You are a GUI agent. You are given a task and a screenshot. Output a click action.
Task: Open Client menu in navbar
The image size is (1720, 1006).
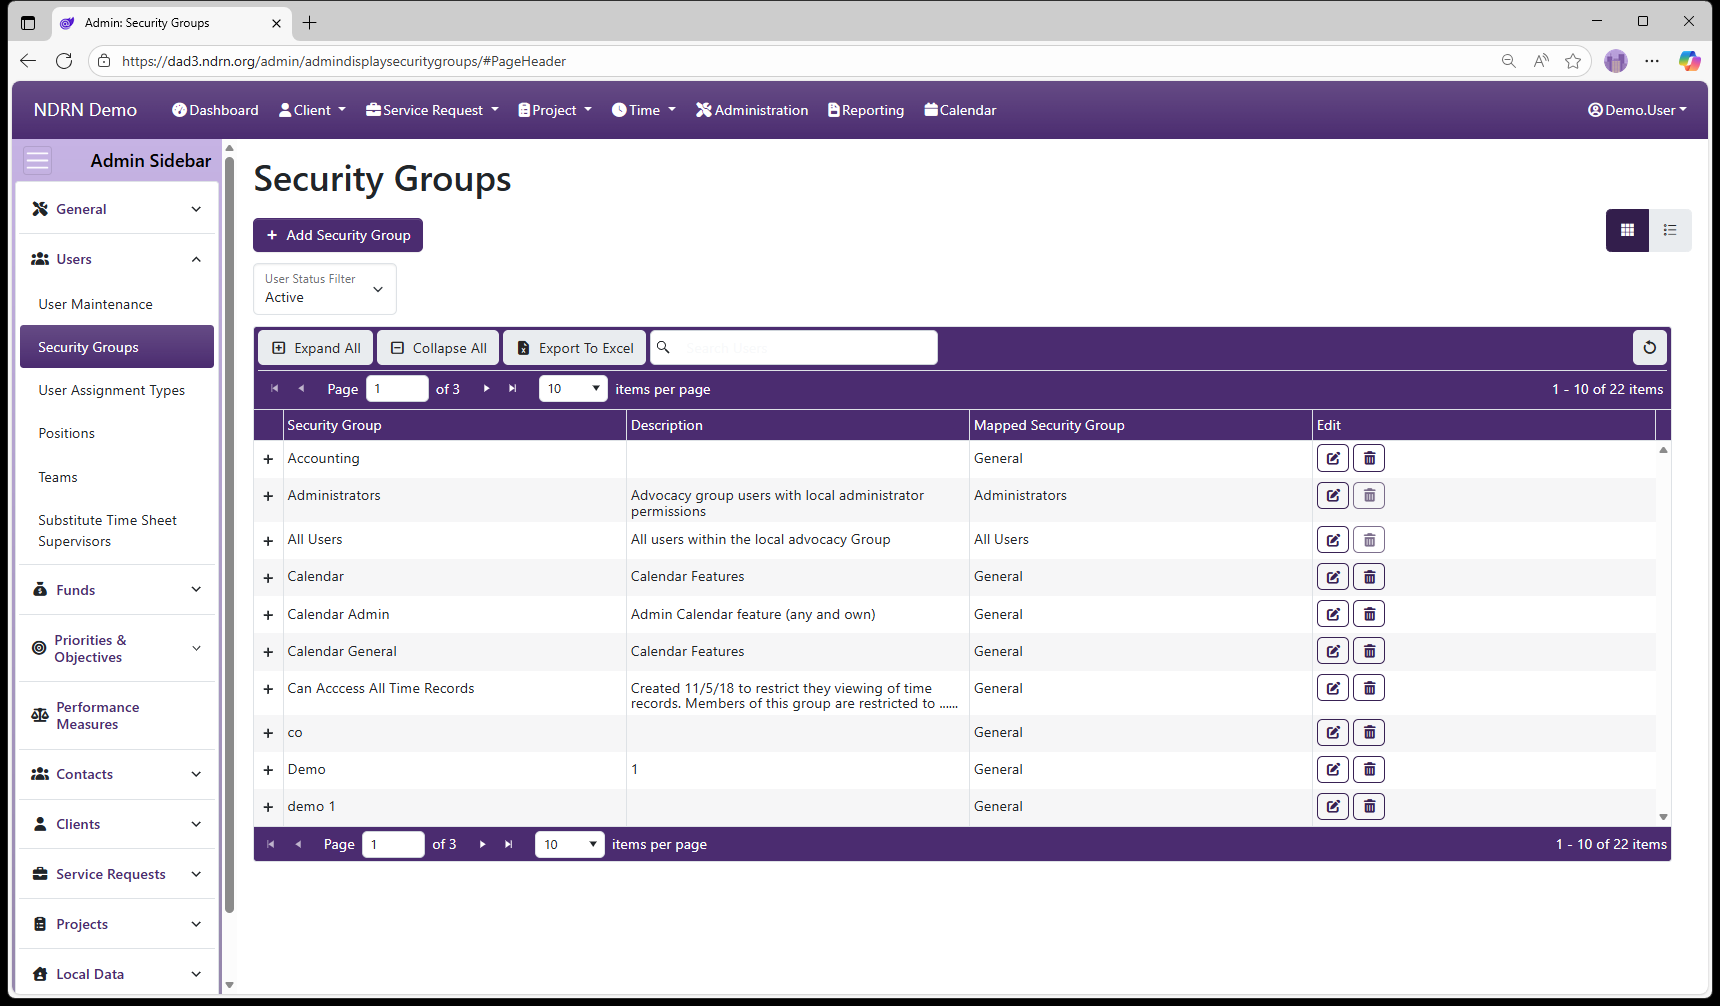[312, 110]
